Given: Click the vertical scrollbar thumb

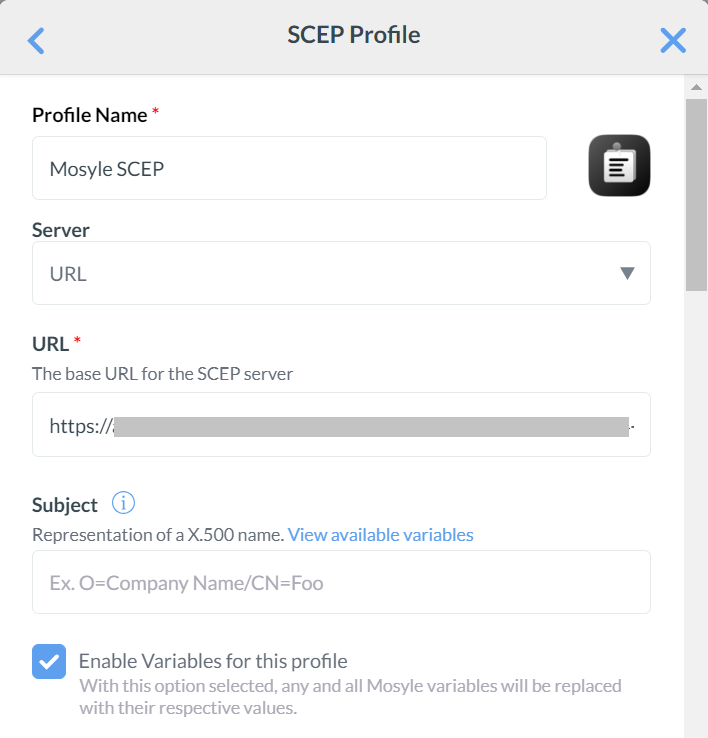Looking at the screenshot, I should tap(696, 190).
